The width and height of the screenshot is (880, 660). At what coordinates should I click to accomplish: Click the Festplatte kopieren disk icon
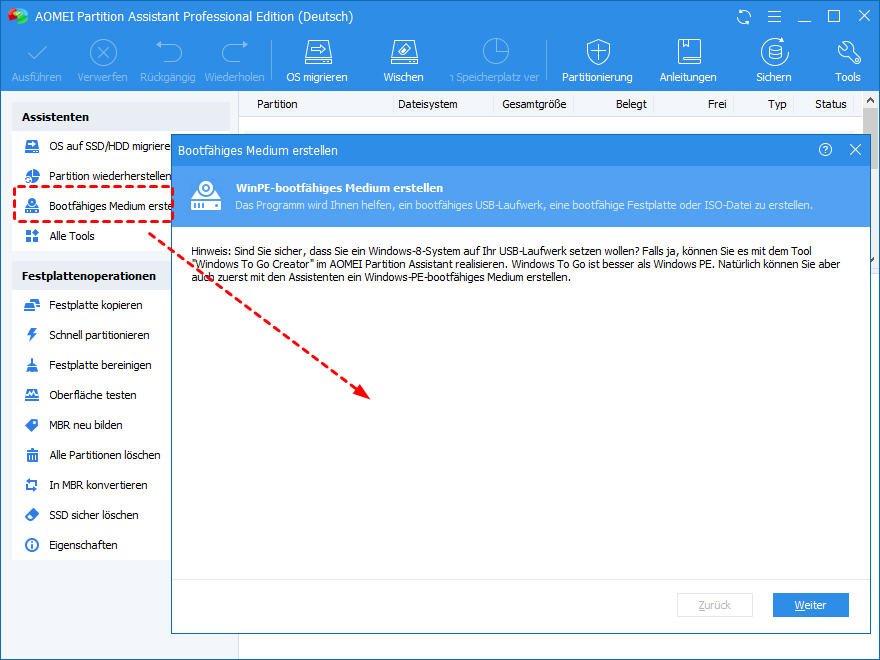[32, 305]
